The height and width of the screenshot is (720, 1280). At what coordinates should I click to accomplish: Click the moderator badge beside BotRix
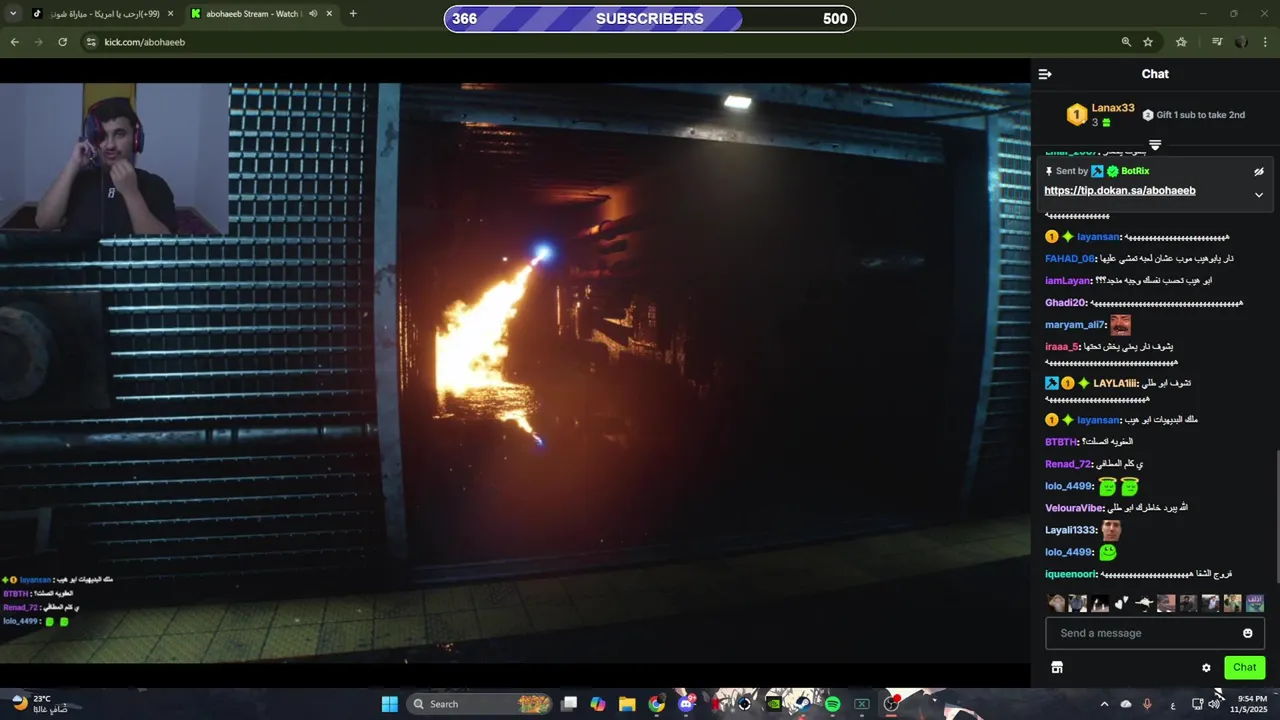point(1097,171)
